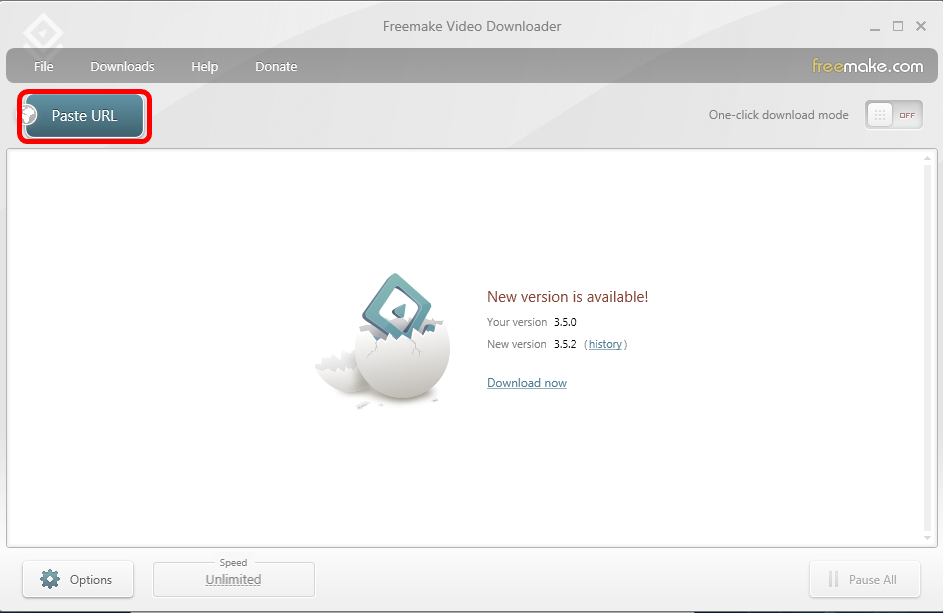The image size is (943, 613).
Task: Click the pause bars icon in Pause All
Action: (x=833, y=579)
